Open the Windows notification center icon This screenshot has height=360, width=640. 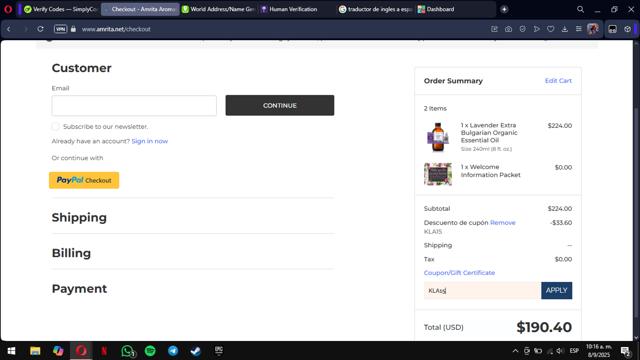[x=625, y=351]
